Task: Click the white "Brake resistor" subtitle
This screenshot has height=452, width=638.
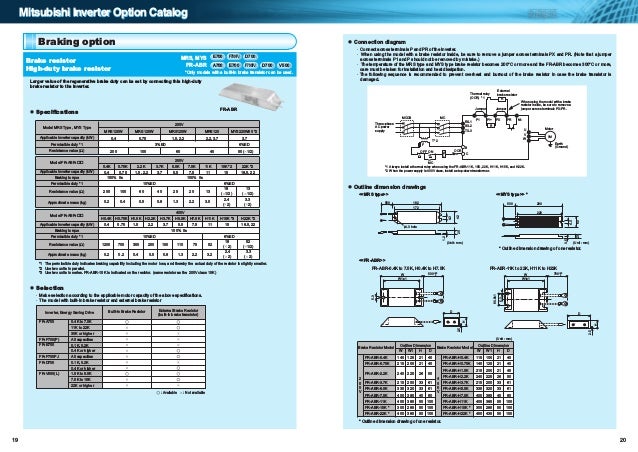Action: point(51,60)
